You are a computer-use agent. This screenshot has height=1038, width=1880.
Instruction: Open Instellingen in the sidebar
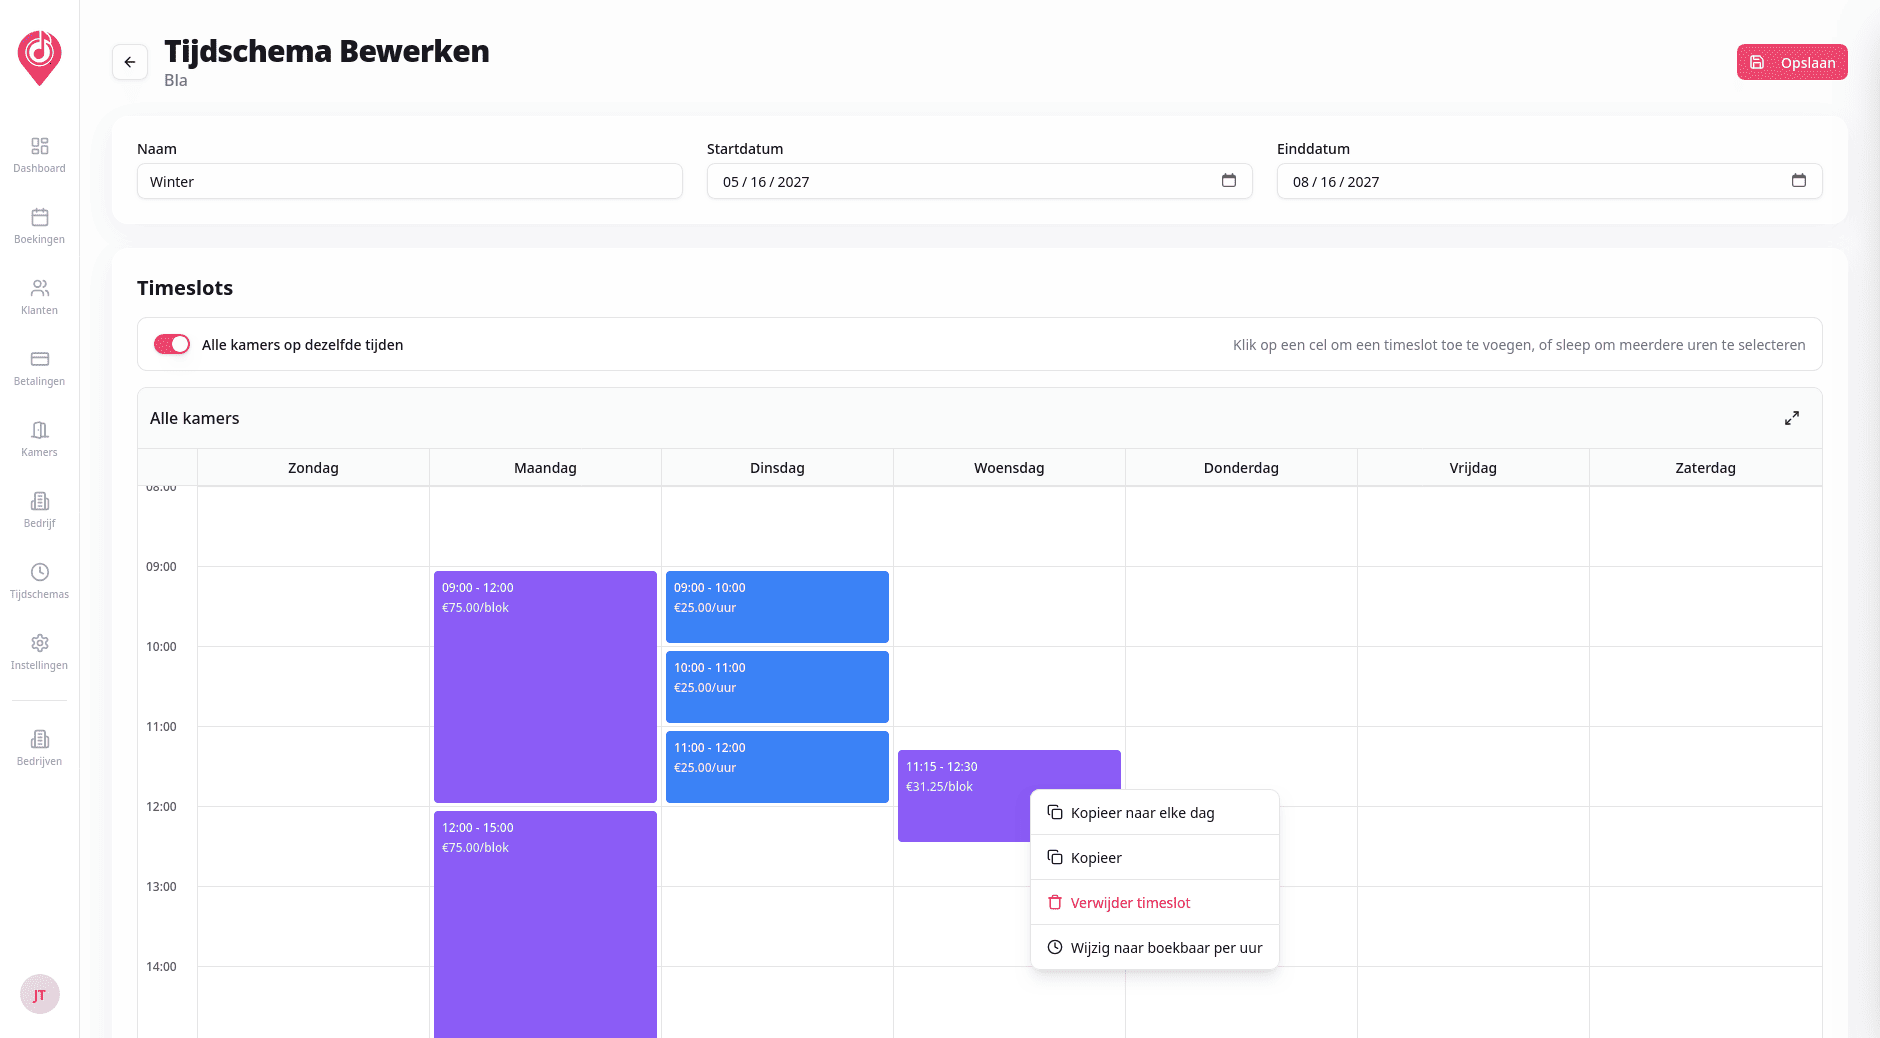40,652
